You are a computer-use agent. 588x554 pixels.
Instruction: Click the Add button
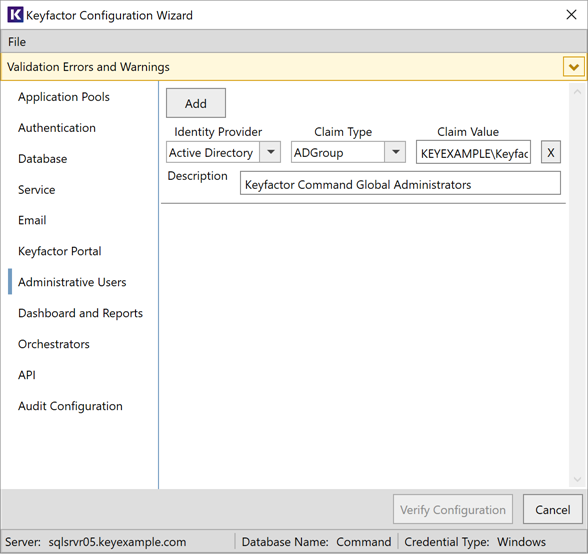click(196, 103)
